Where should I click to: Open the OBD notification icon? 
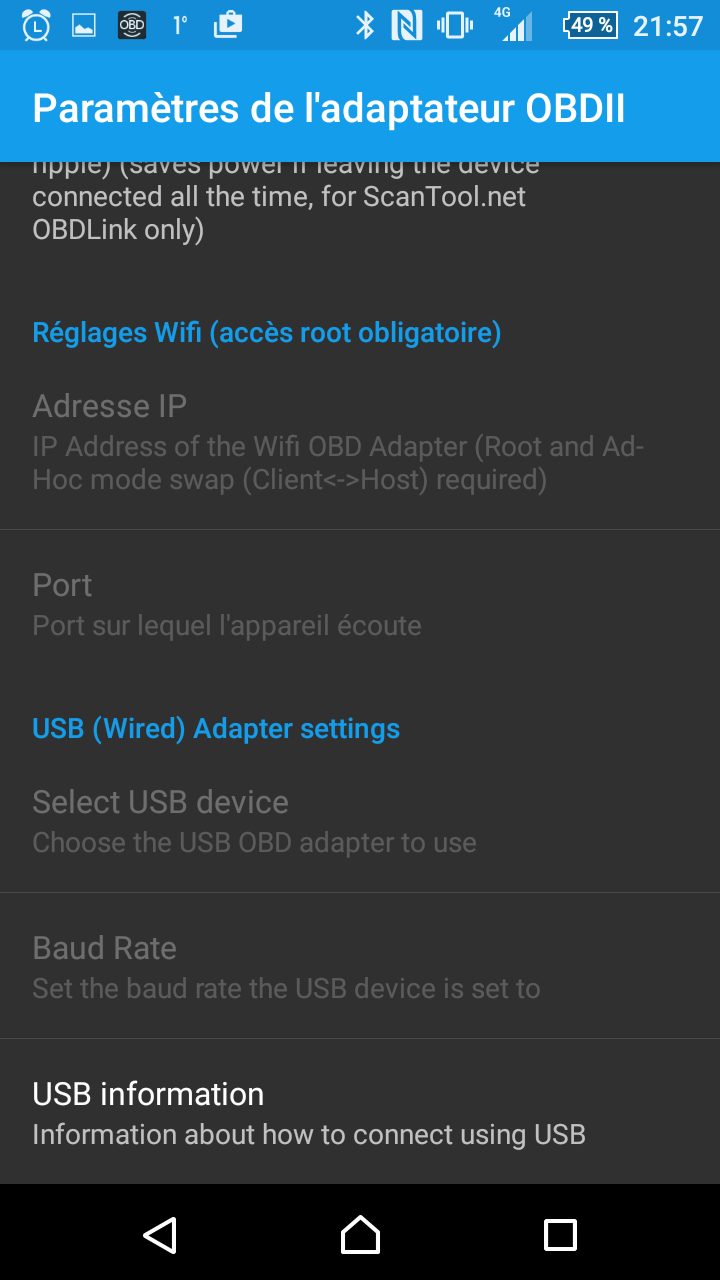[x=132, y=25]
